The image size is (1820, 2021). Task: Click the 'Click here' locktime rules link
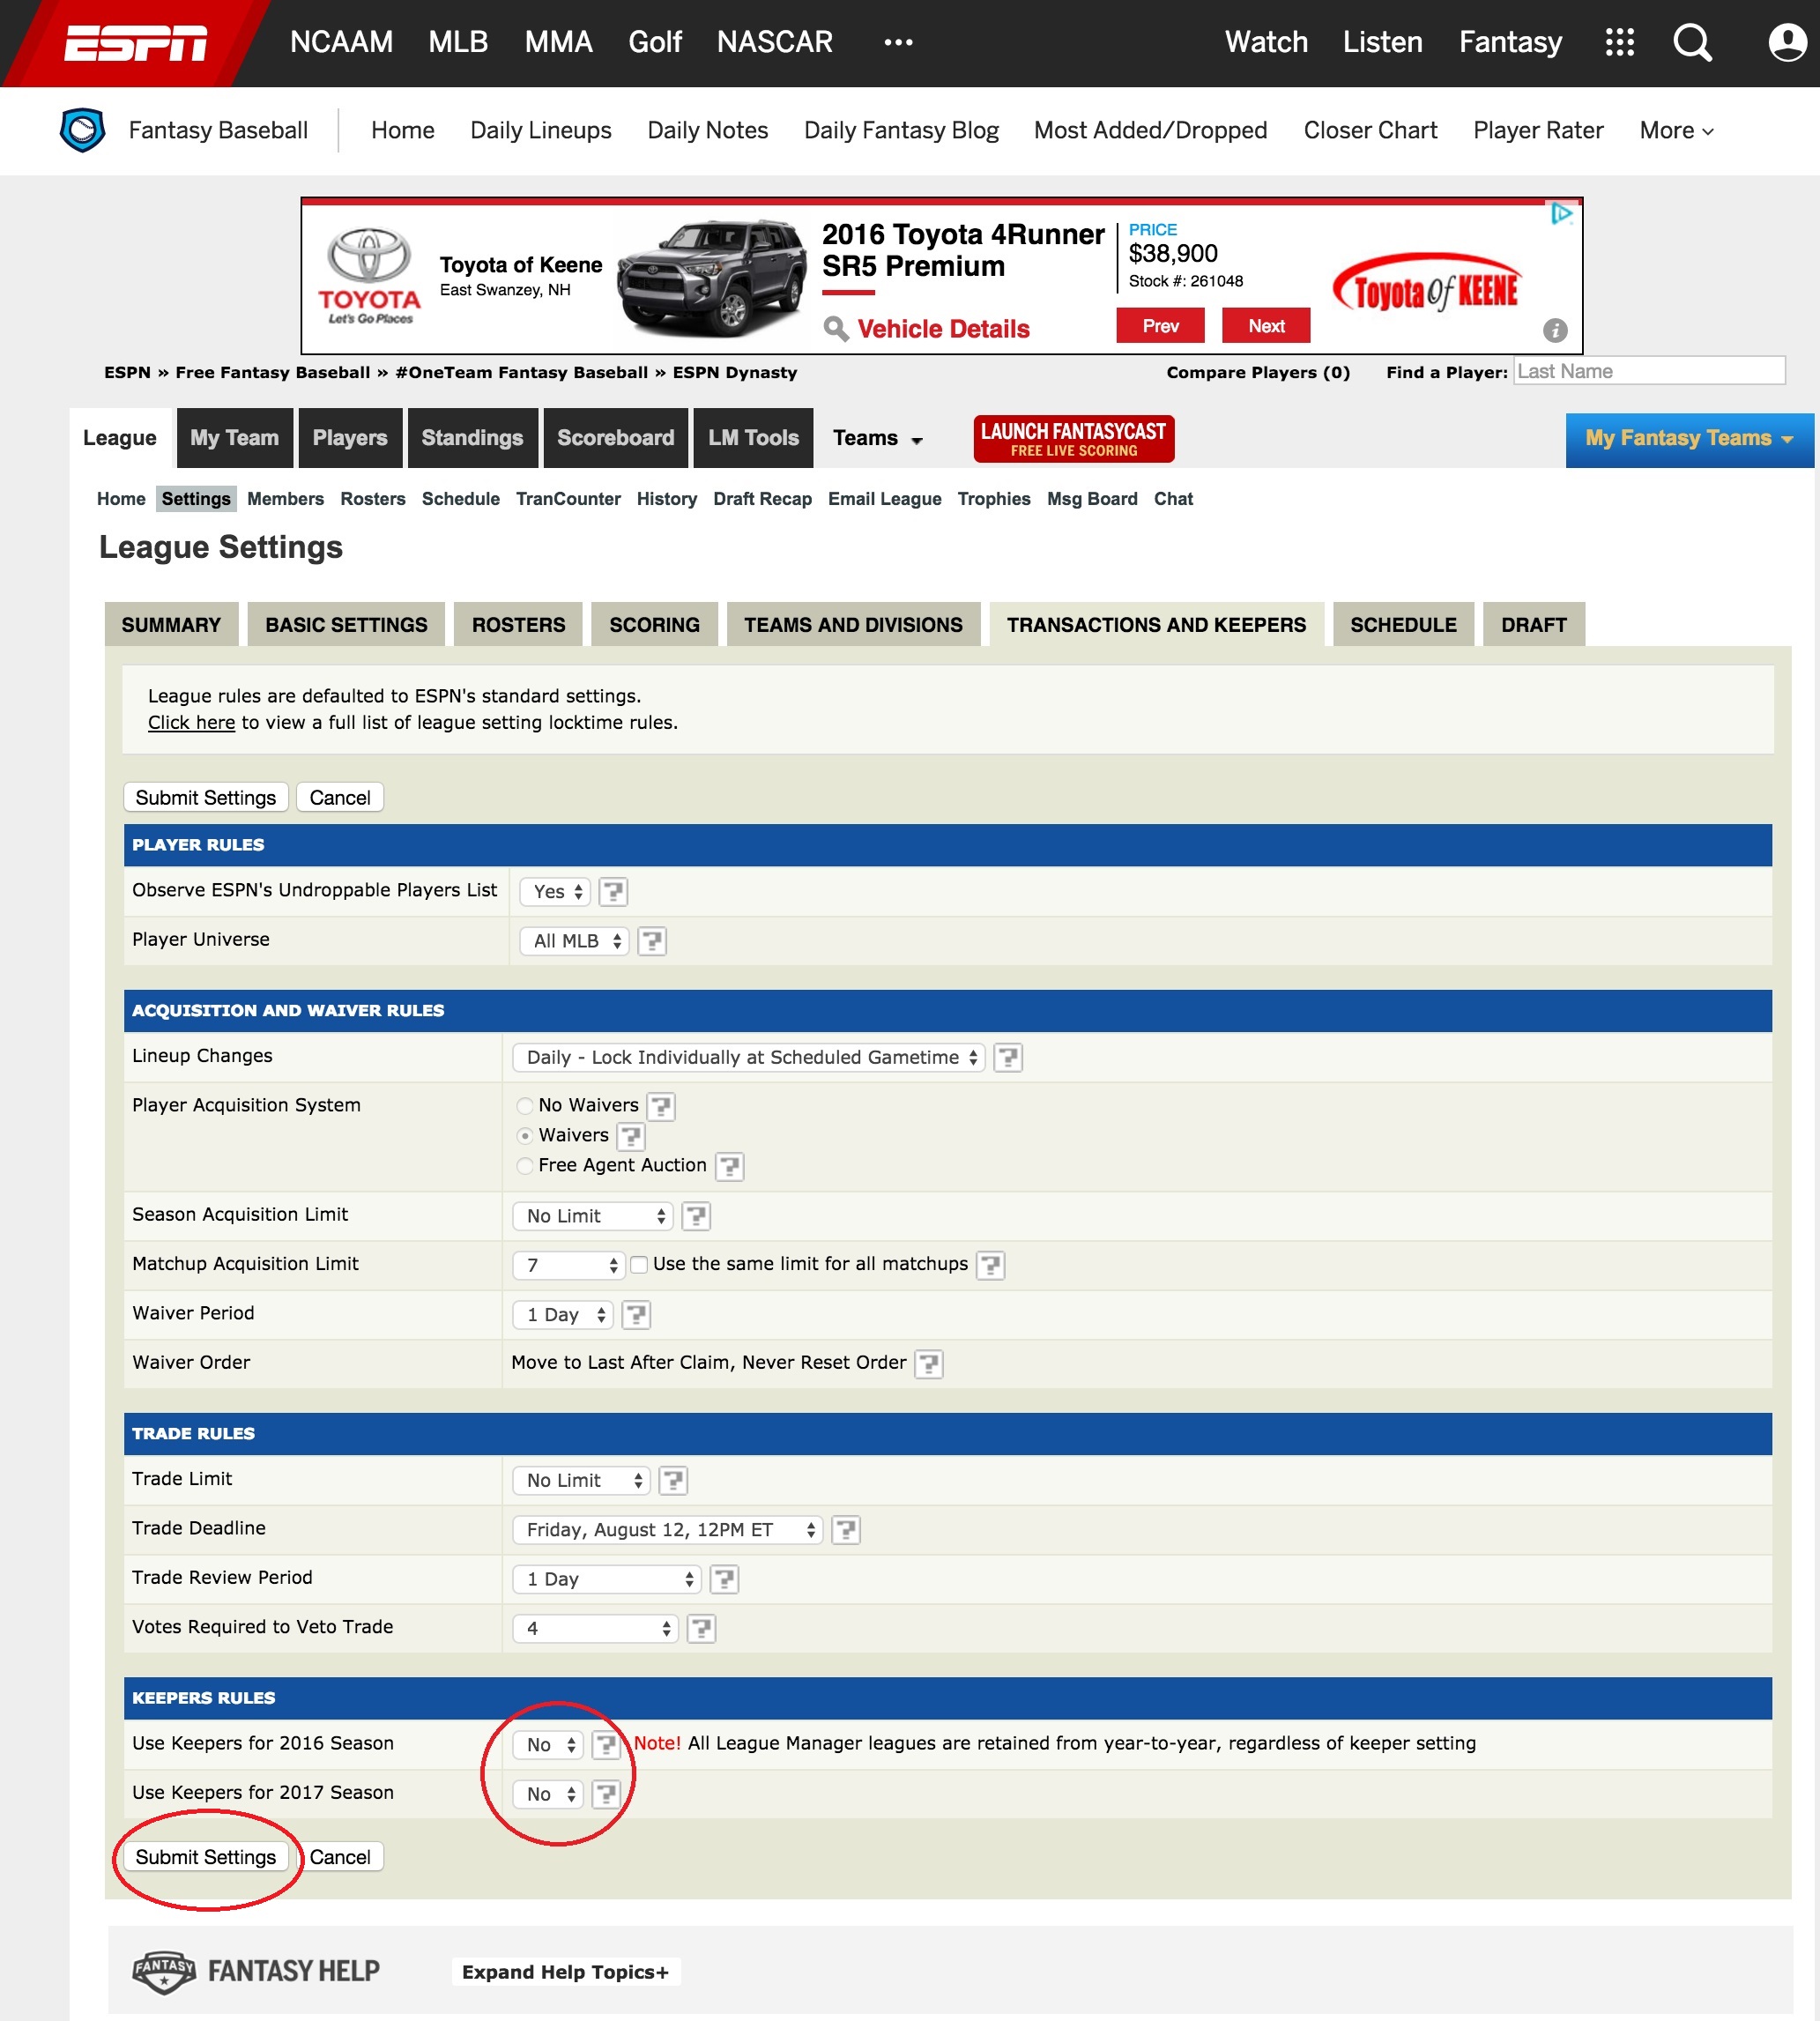(191, 722)
